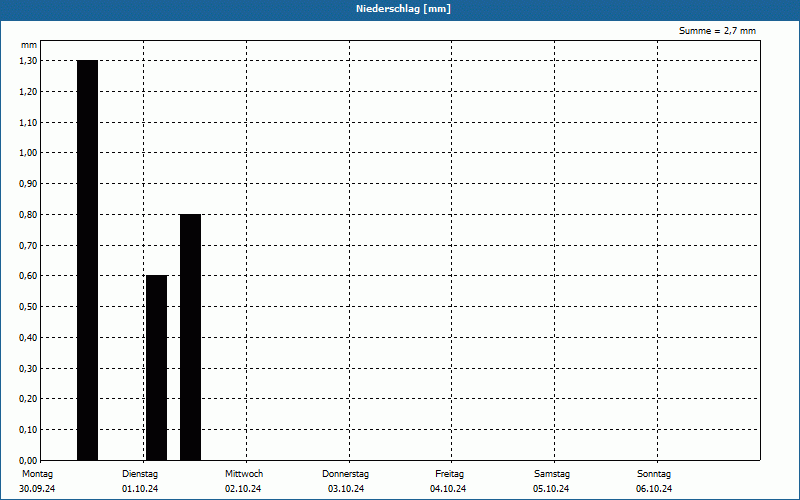The image size is (800, 500).
Task: Click the y-axis value "0,40"
Action: 28,338
